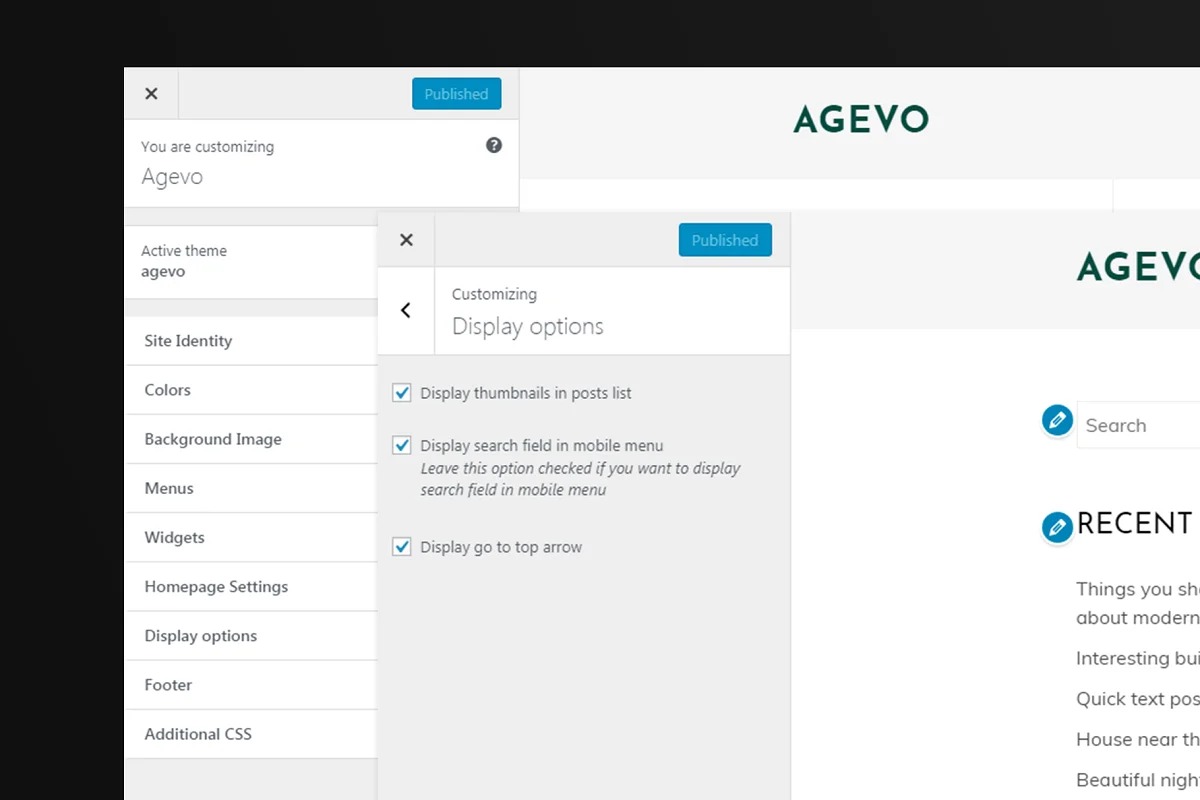Click the Published button in Display options panel
The height and width of the screenshot is (800, 1200).
(x=725, y=240)
